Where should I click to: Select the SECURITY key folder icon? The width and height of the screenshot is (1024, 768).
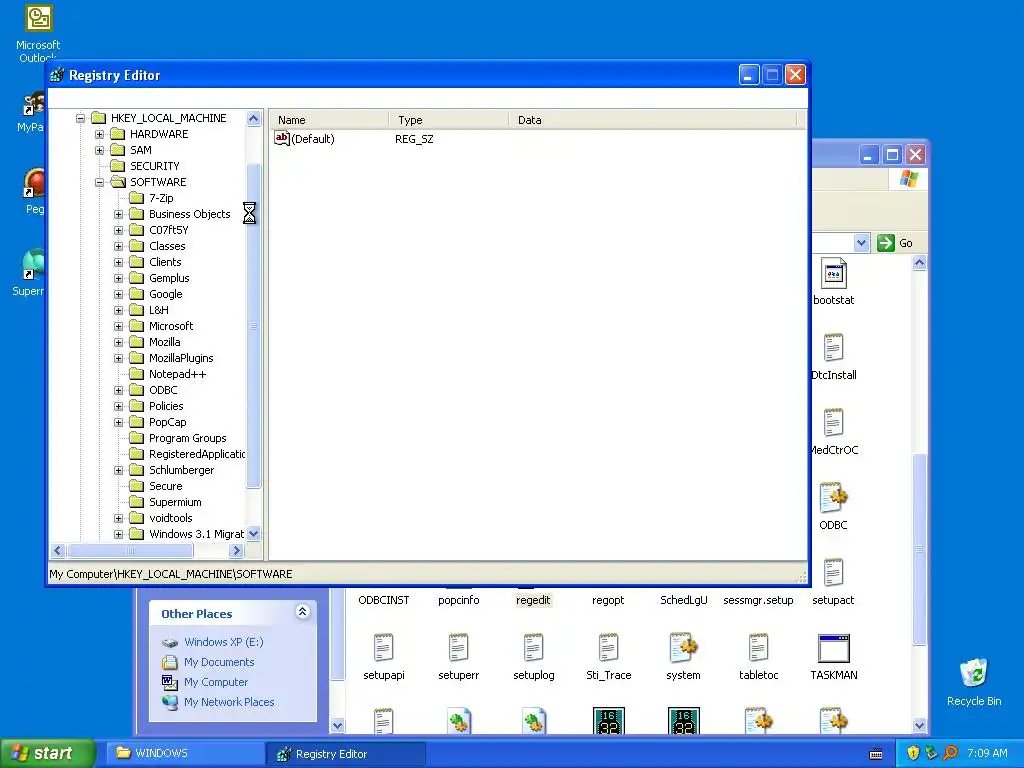[x=118, y=166]
